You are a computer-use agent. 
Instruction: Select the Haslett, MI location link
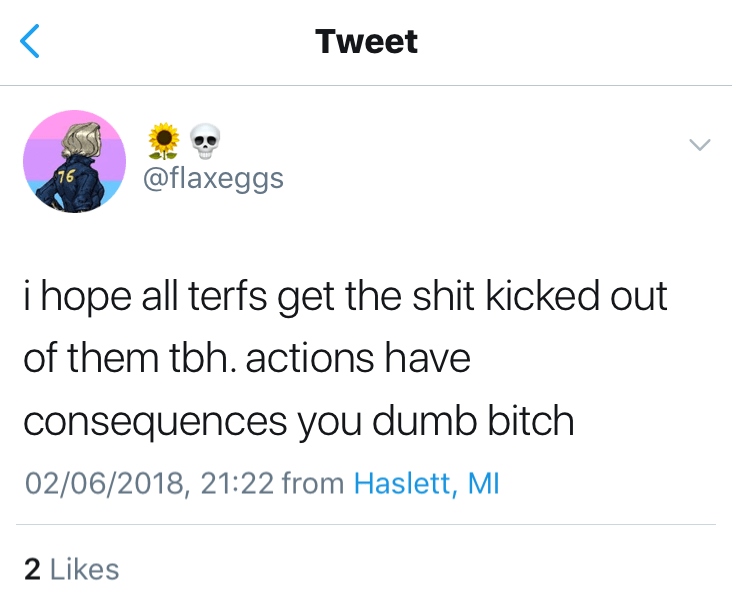[427, 484]
